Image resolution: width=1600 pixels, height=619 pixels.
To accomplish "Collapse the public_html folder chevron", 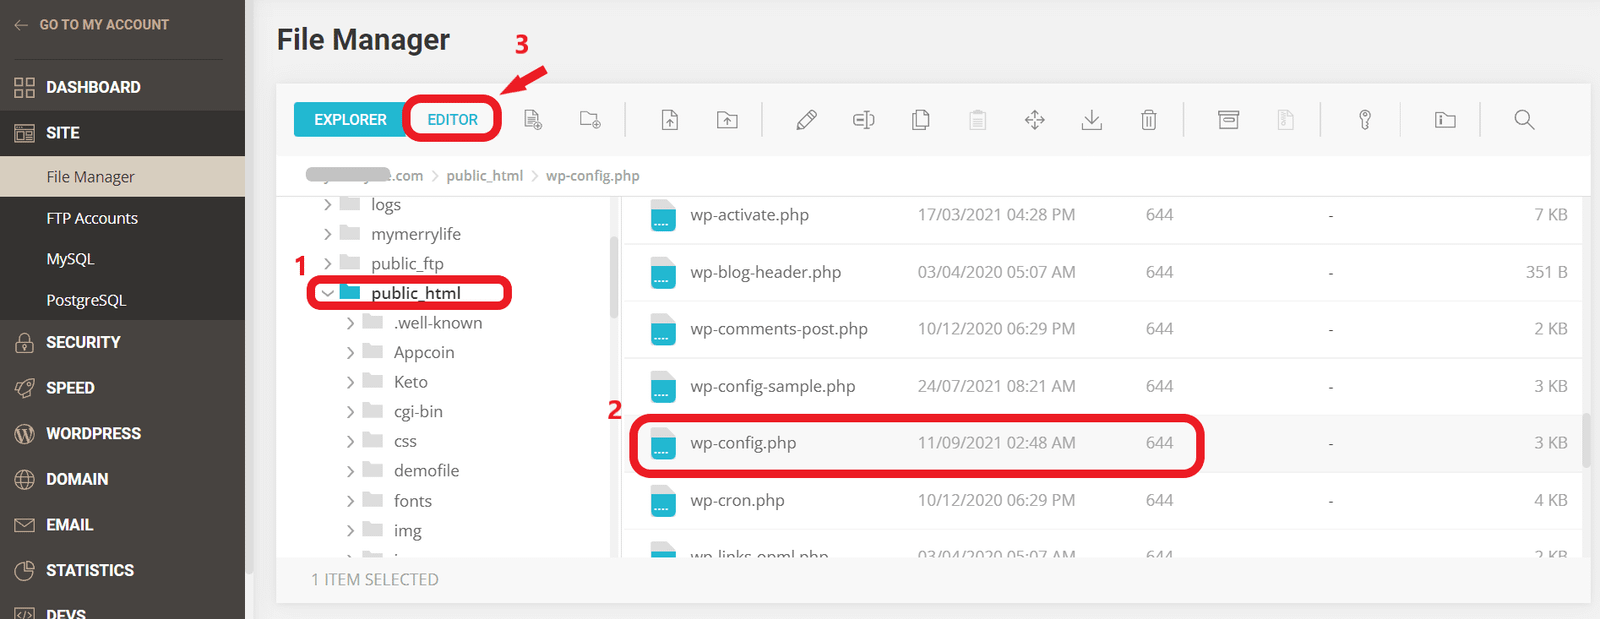I will pos(327,293).
